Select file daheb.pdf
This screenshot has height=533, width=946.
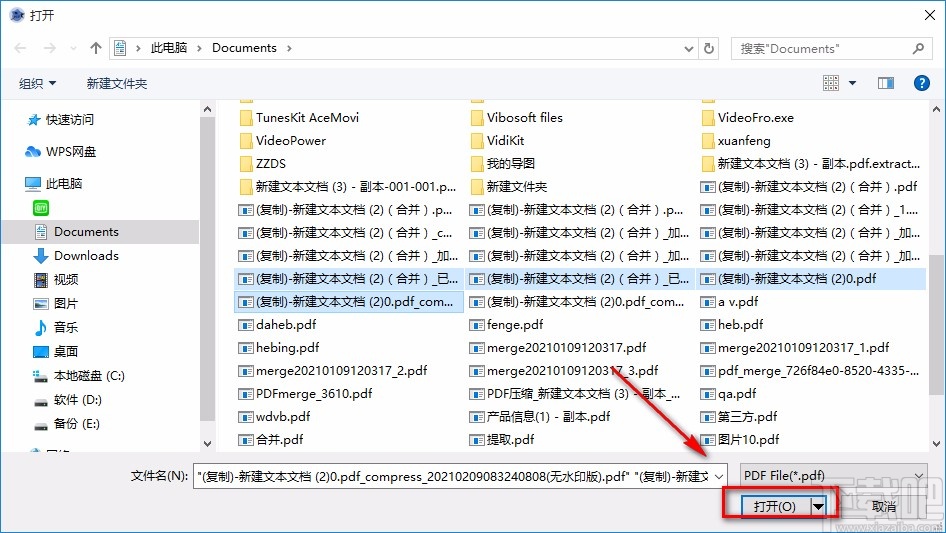coord(278,325)
